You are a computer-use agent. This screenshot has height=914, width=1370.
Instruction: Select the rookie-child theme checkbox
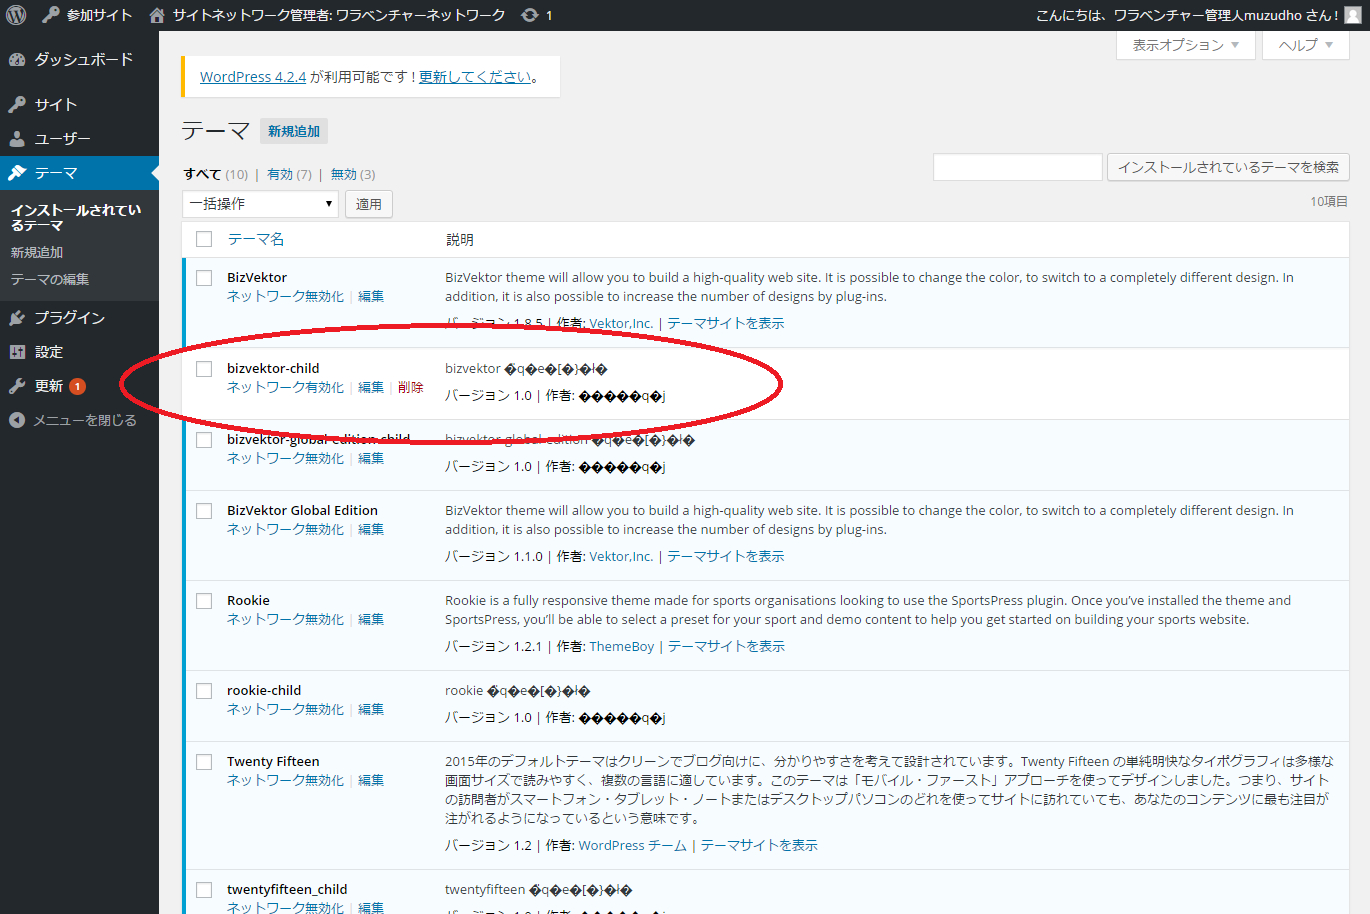(204, 691)
